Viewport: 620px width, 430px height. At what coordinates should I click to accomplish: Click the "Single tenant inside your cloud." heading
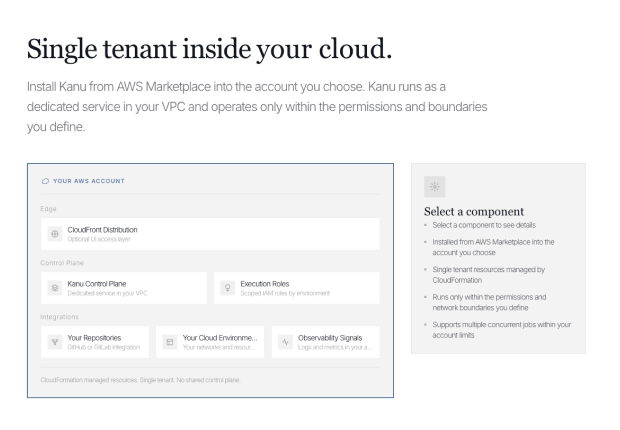pyautogui.click(x=209, y=49)
